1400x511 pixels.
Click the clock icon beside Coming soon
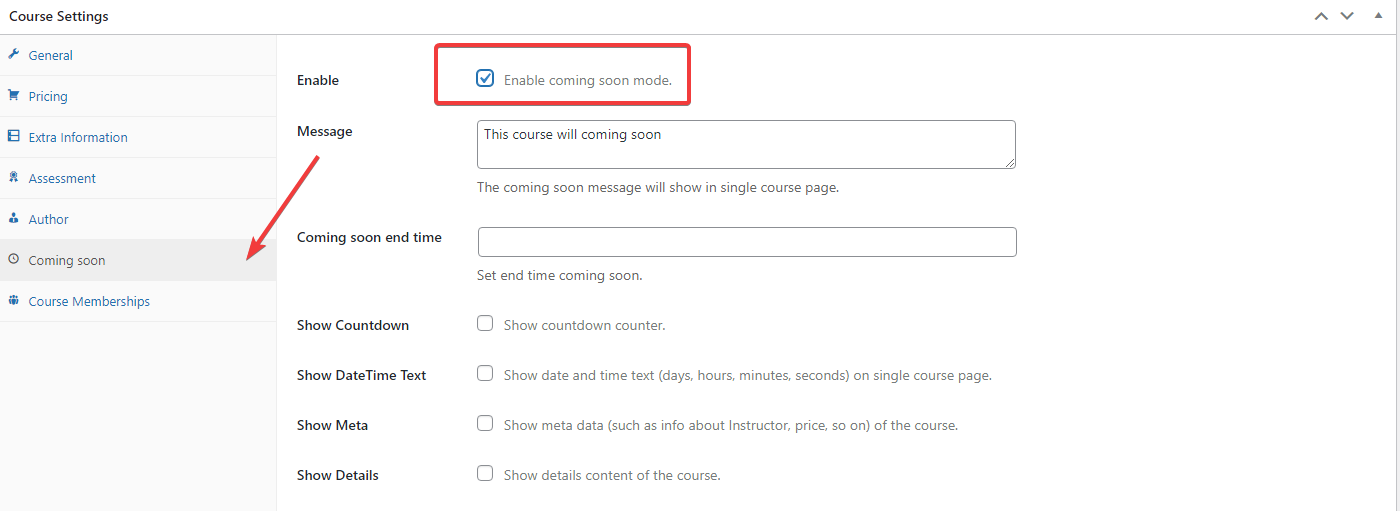[13, 259]
